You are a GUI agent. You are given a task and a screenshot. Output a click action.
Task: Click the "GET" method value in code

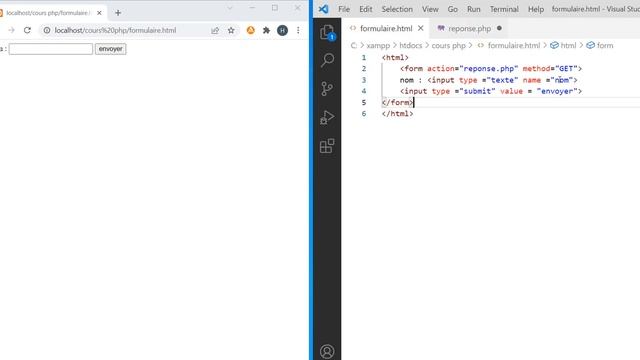566,69
